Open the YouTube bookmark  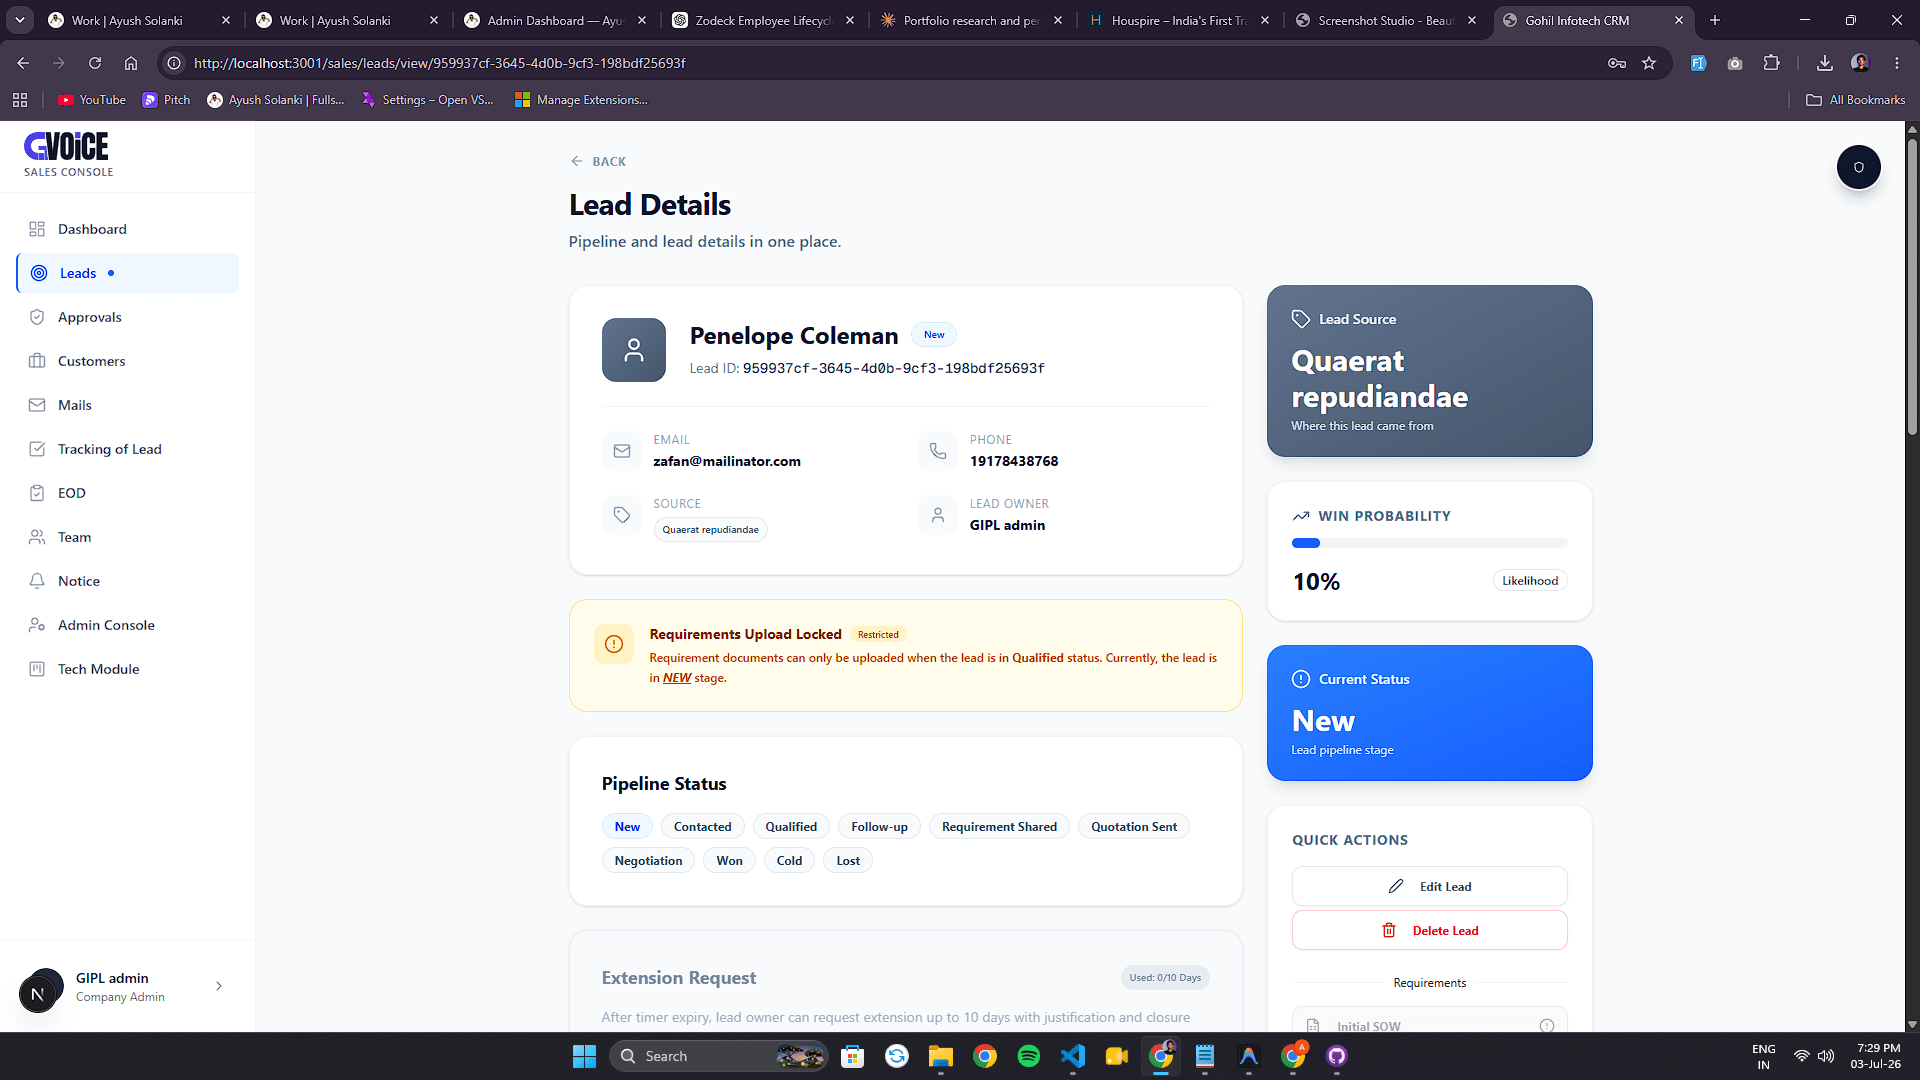92,100
